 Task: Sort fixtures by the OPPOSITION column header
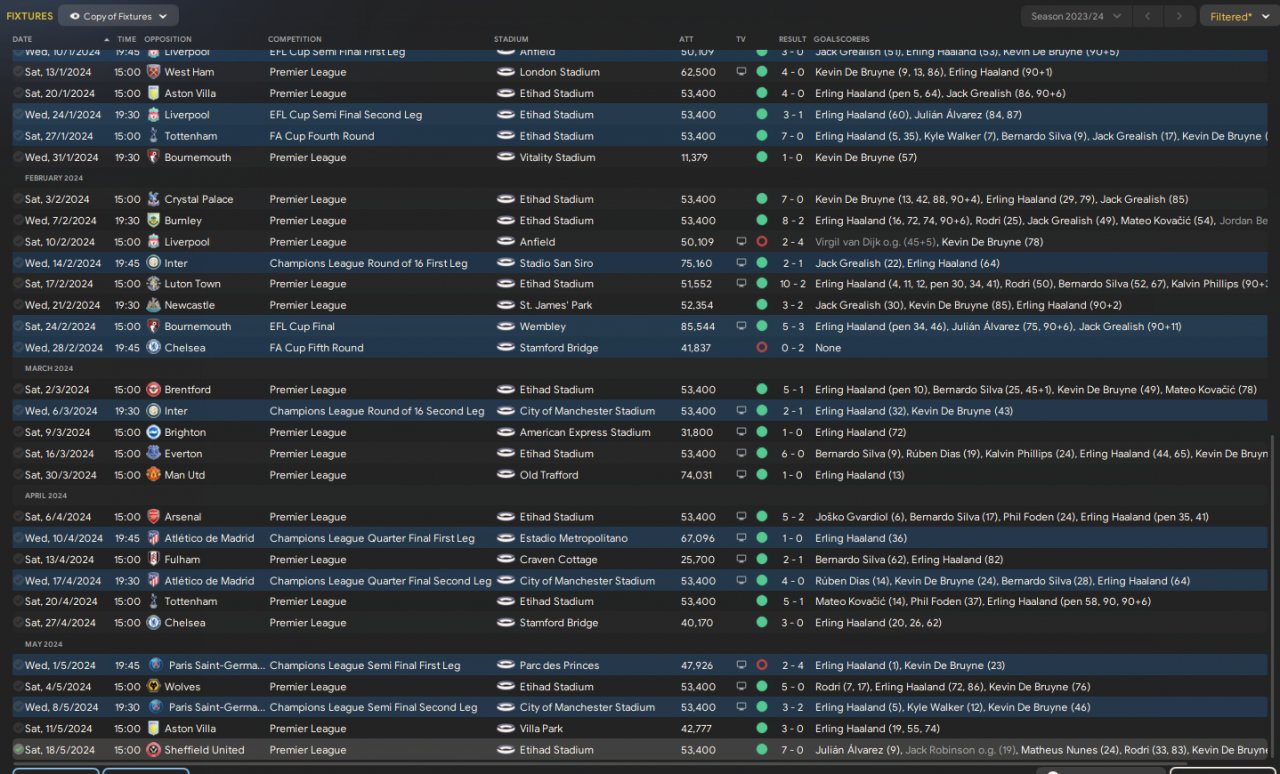click(x=168, y=39)
